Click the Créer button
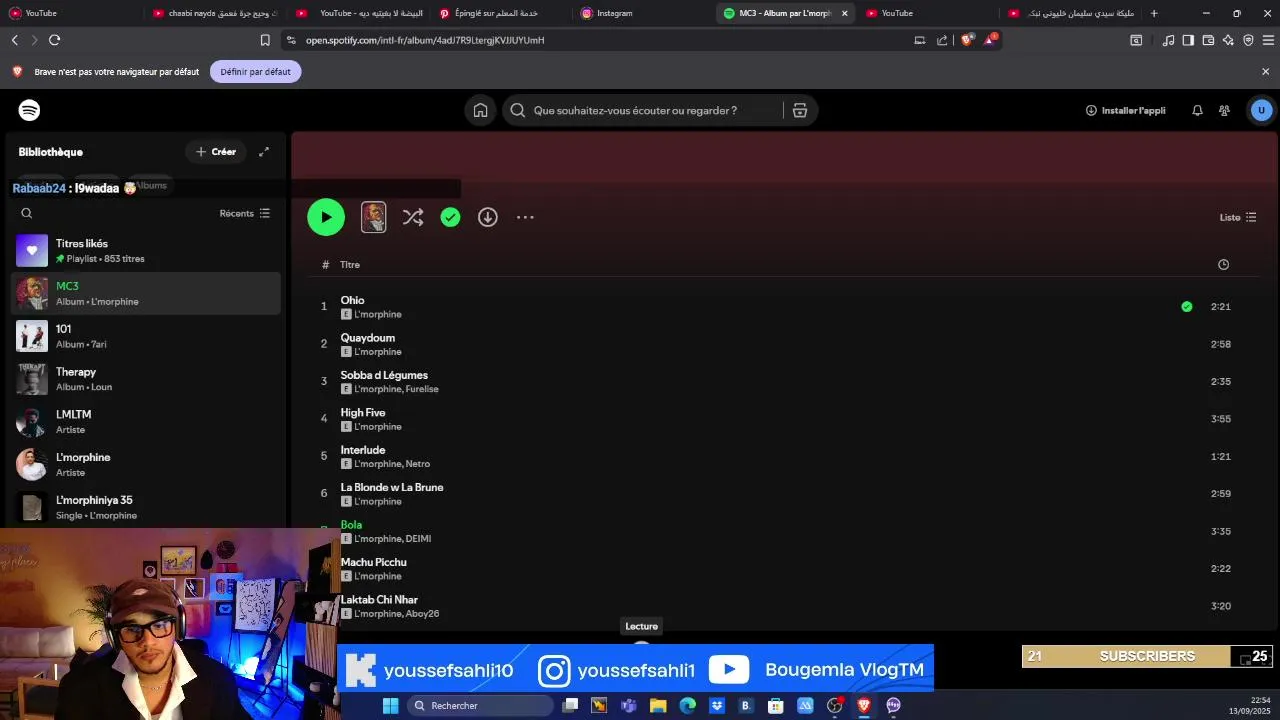 216,152
